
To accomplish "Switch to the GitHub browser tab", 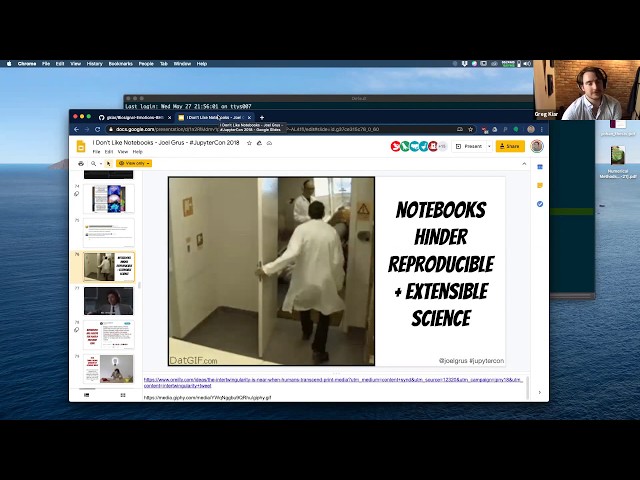I will [x=135, y=118].
